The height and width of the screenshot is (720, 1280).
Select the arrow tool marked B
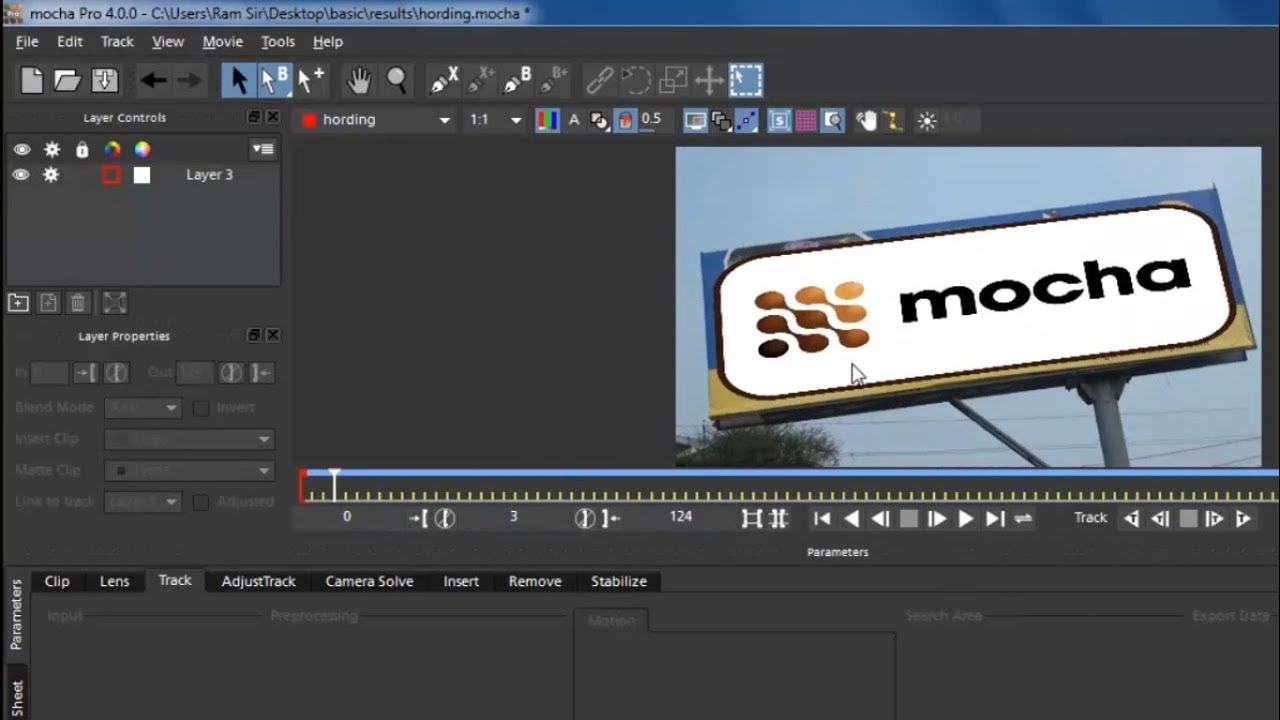coord(274,80)
